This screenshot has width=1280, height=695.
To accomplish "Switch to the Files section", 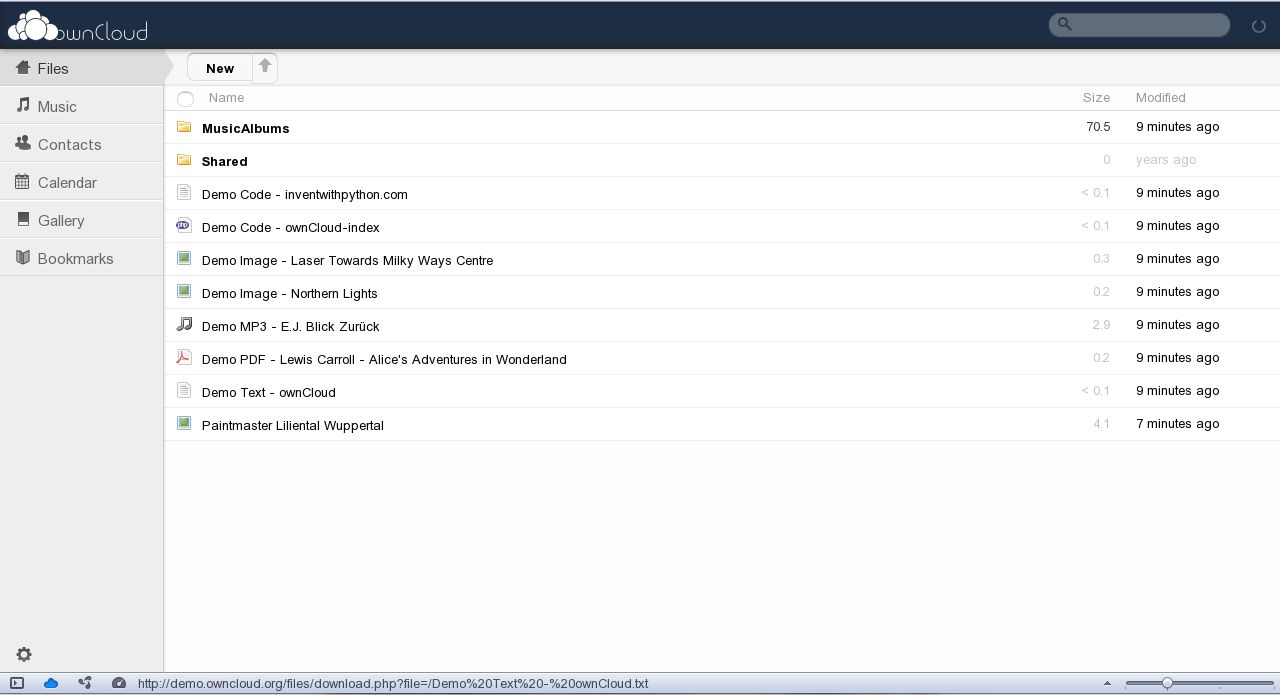I will (54, 68).
